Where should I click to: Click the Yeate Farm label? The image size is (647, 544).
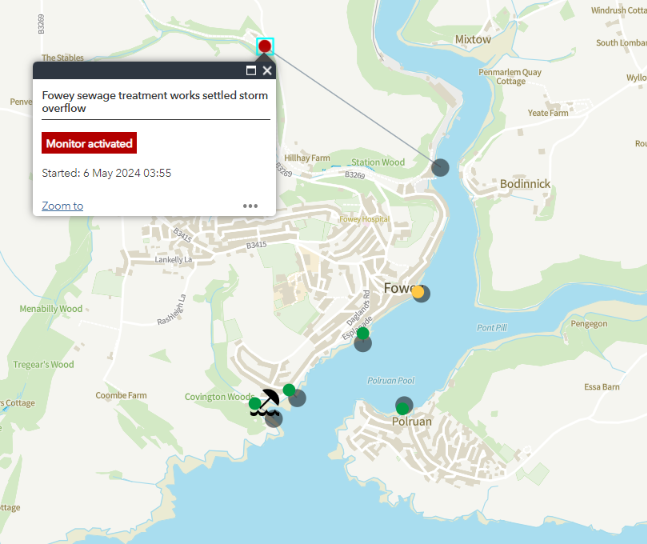point(548,113)
